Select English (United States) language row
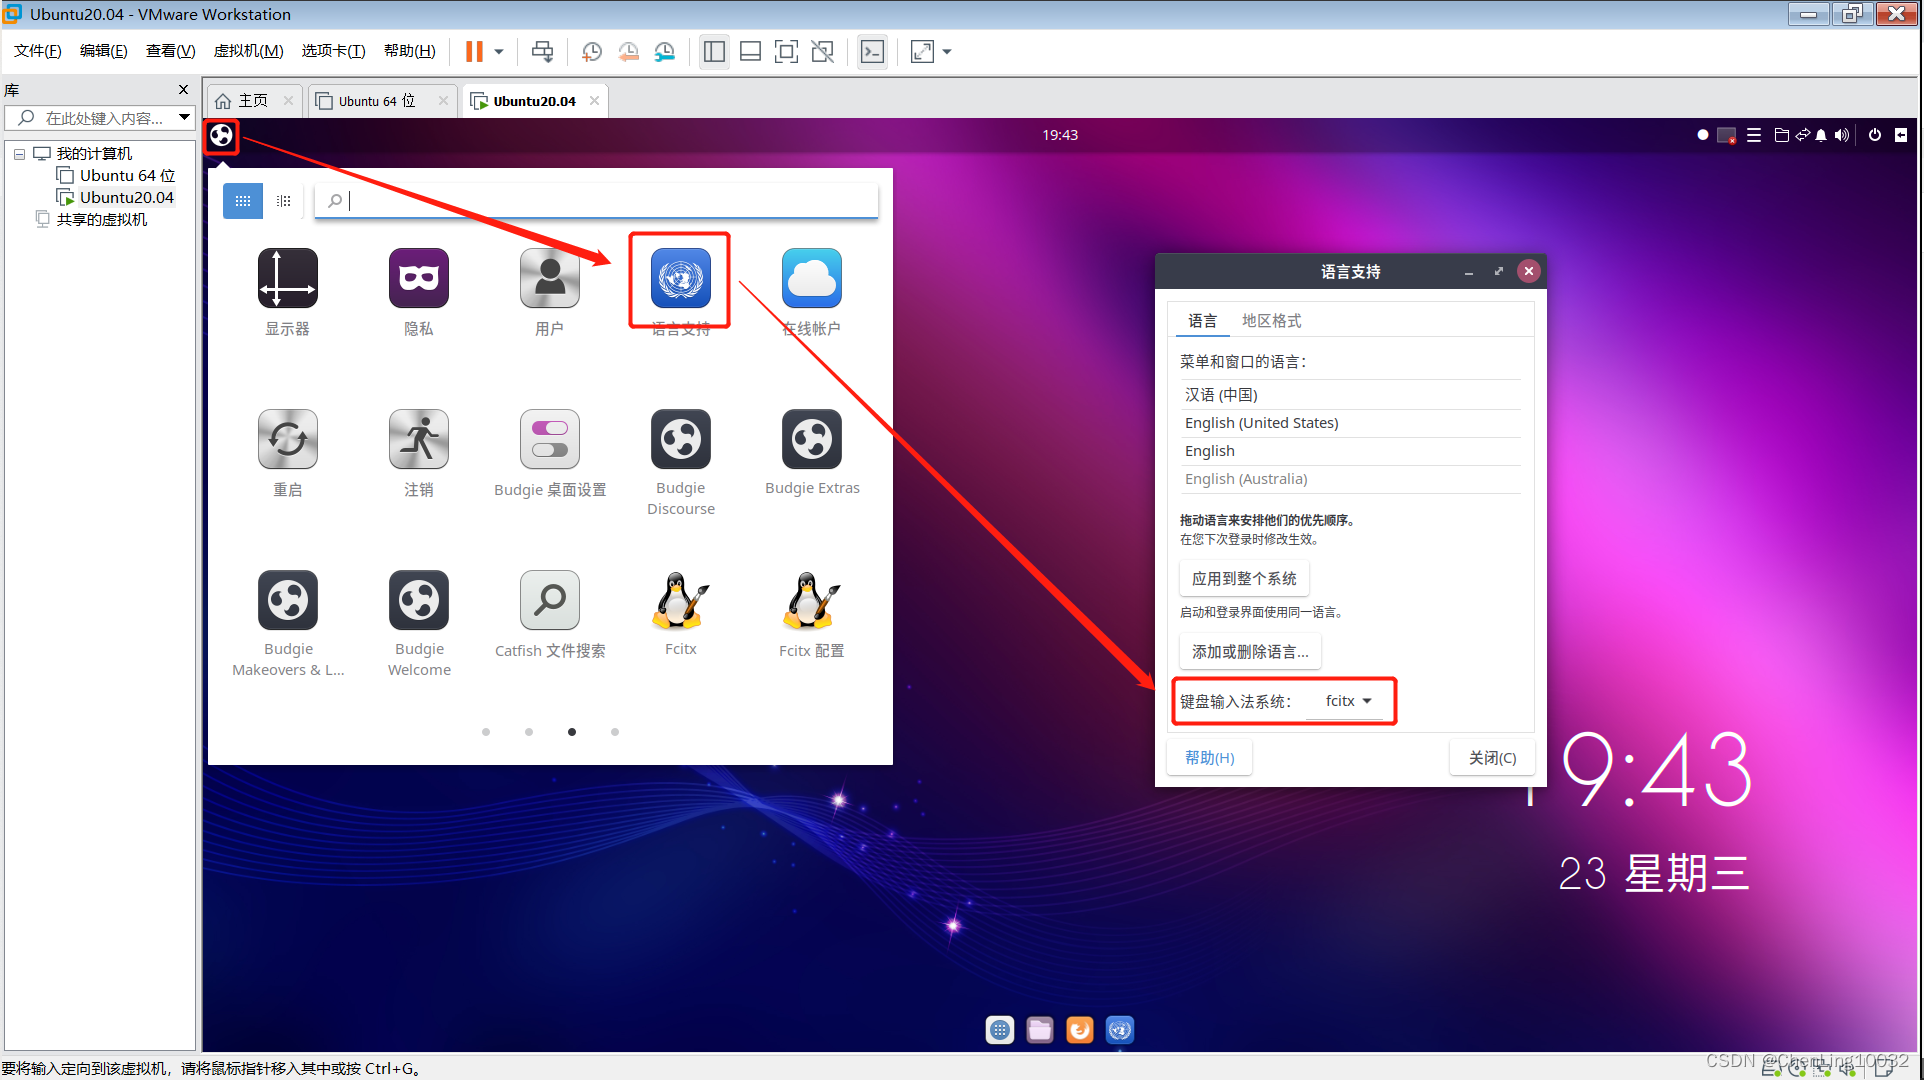1924x1080 pixels. (x=1350, y=423)
